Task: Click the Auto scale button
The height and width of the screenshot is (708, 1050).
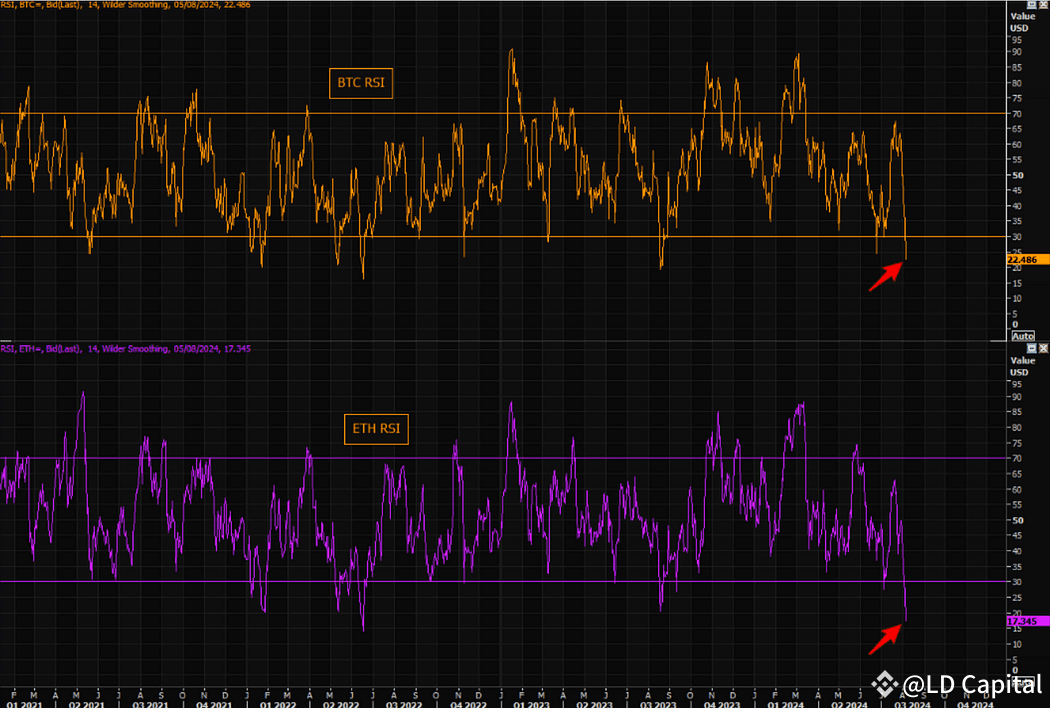Action: coord(1022,337)
